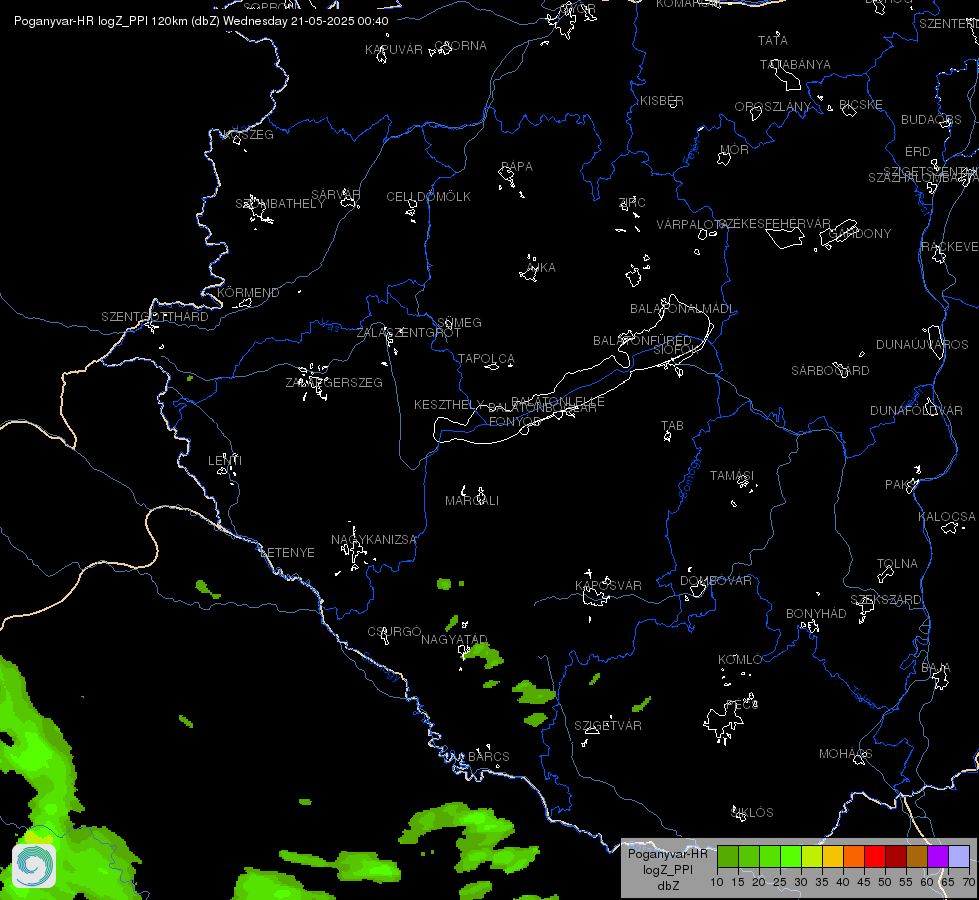This screenshot has width=979, height=900.
Task: Click the CSURGÓ city label
Action: tap(394, 632)
